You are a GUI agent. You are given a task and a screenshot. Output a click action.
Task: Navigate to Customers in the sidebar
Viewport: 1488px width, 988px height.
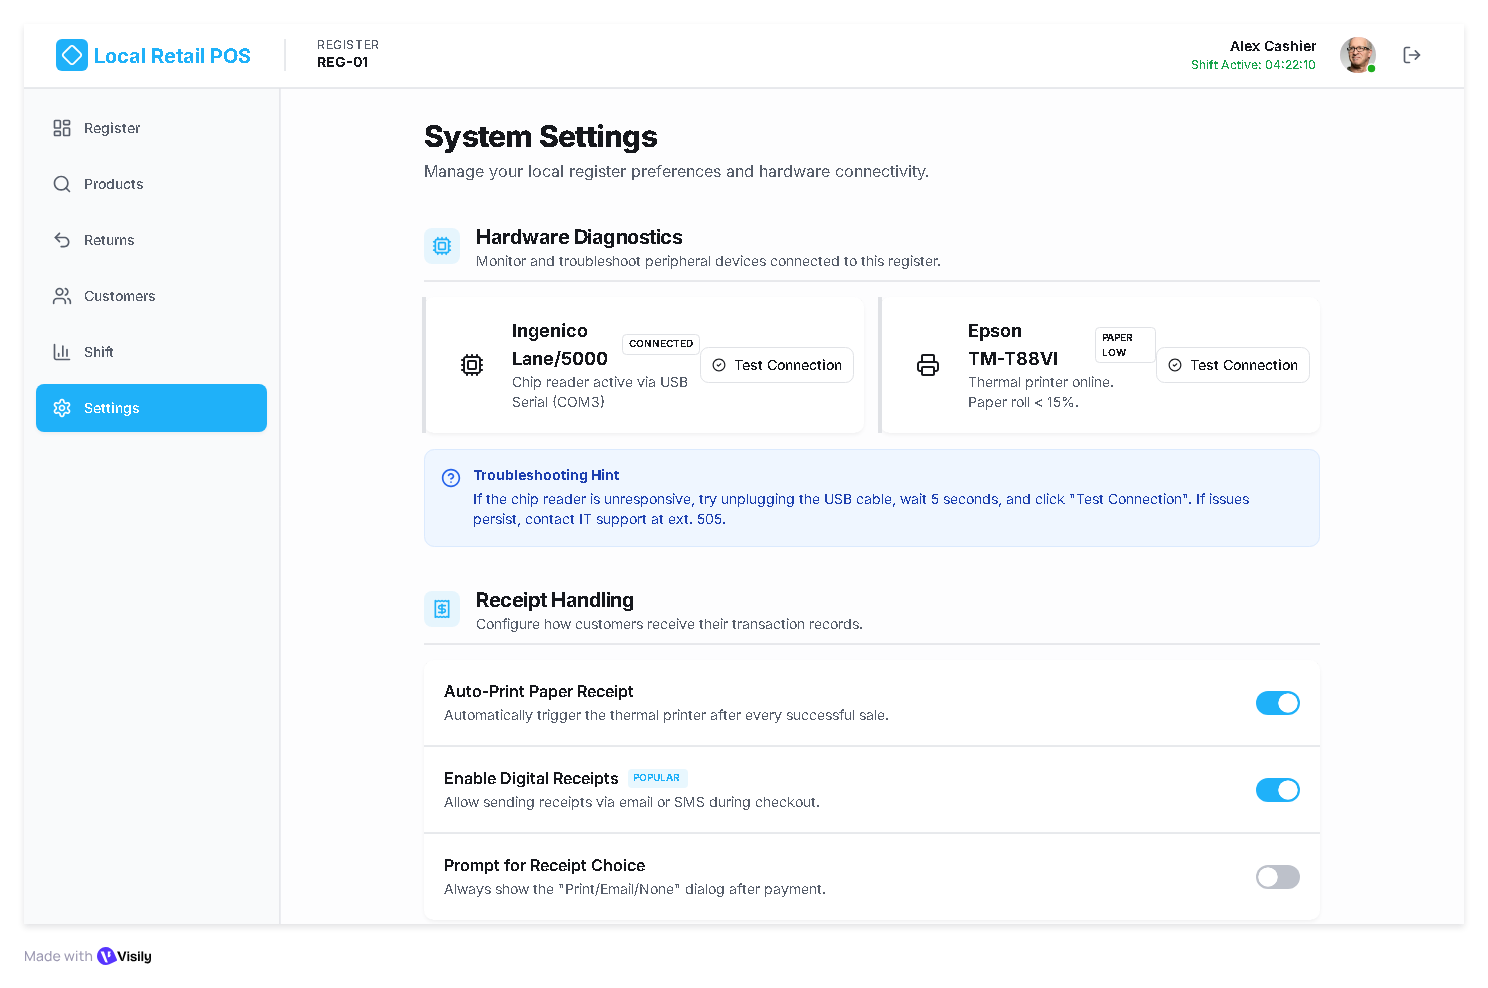119,296
